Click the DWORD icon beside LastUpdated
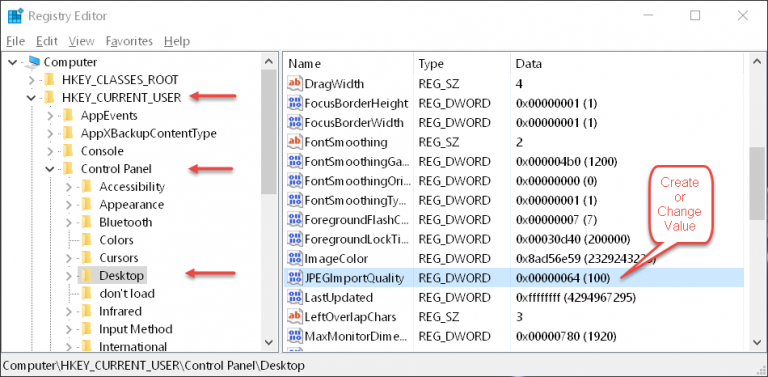Screen dimensions: 768x377 295,297
